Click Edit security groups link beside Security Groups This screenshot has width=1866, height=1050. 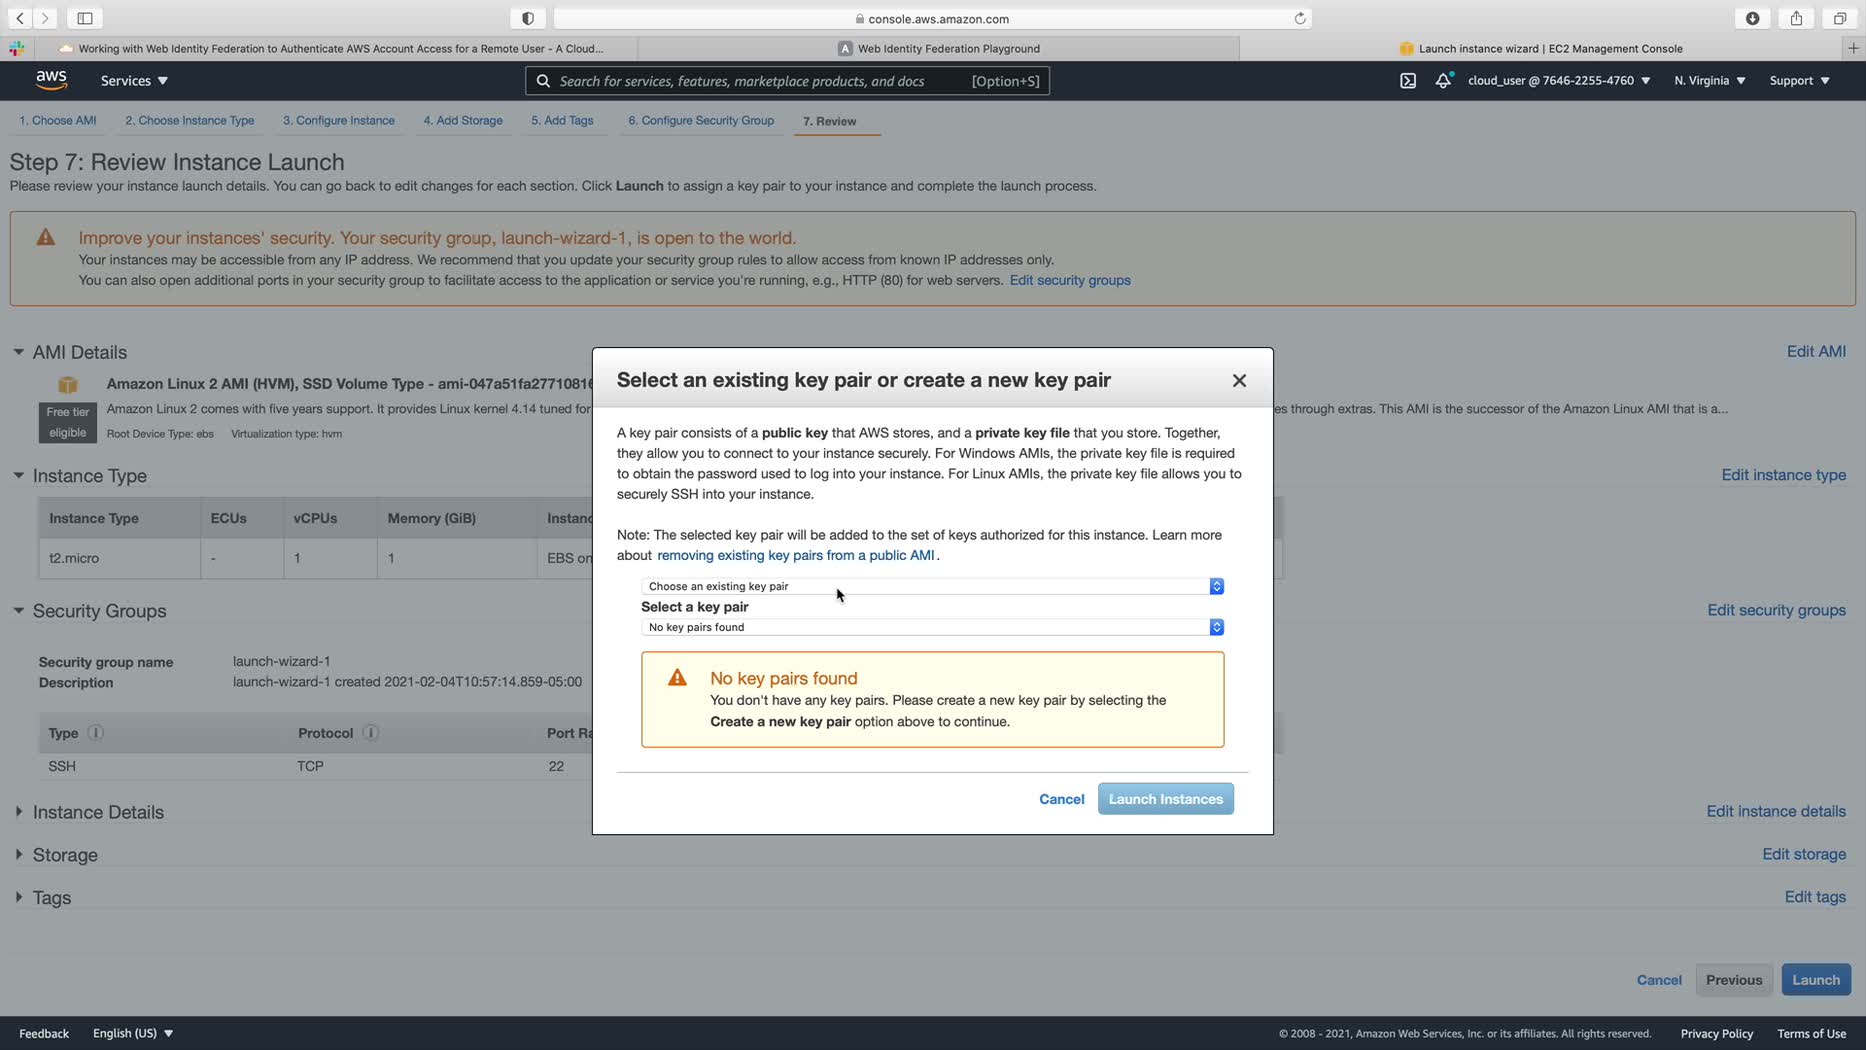click(1777, 610)
